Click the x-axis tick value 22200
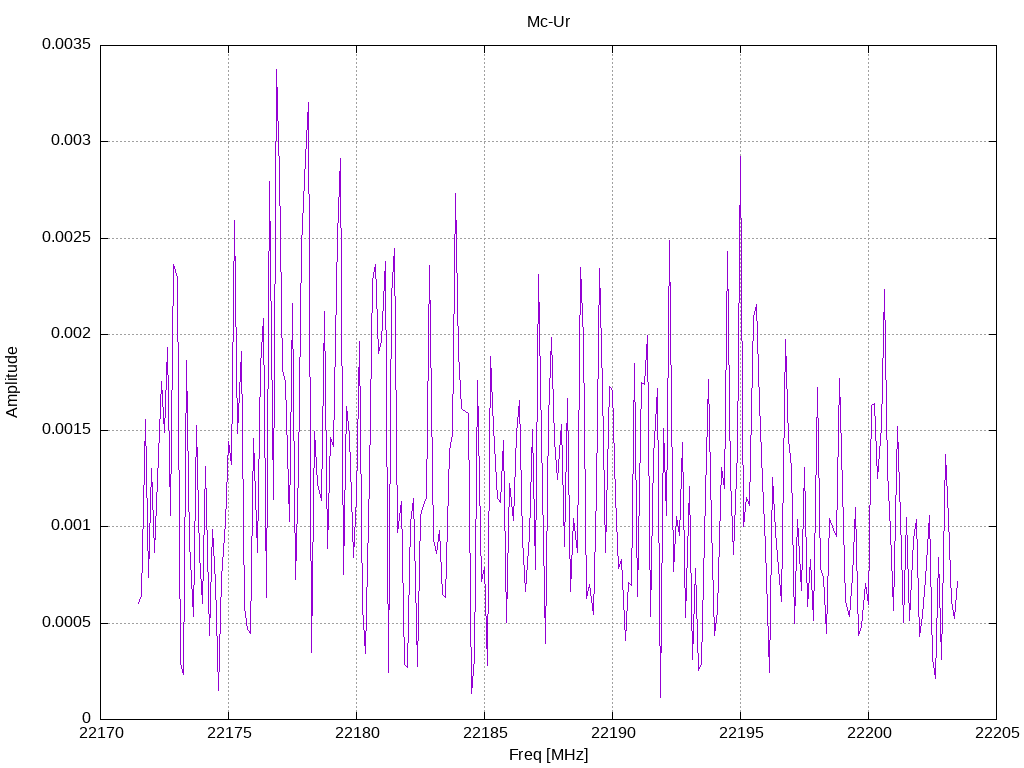The image size is (1024, 768). (869, 733)
